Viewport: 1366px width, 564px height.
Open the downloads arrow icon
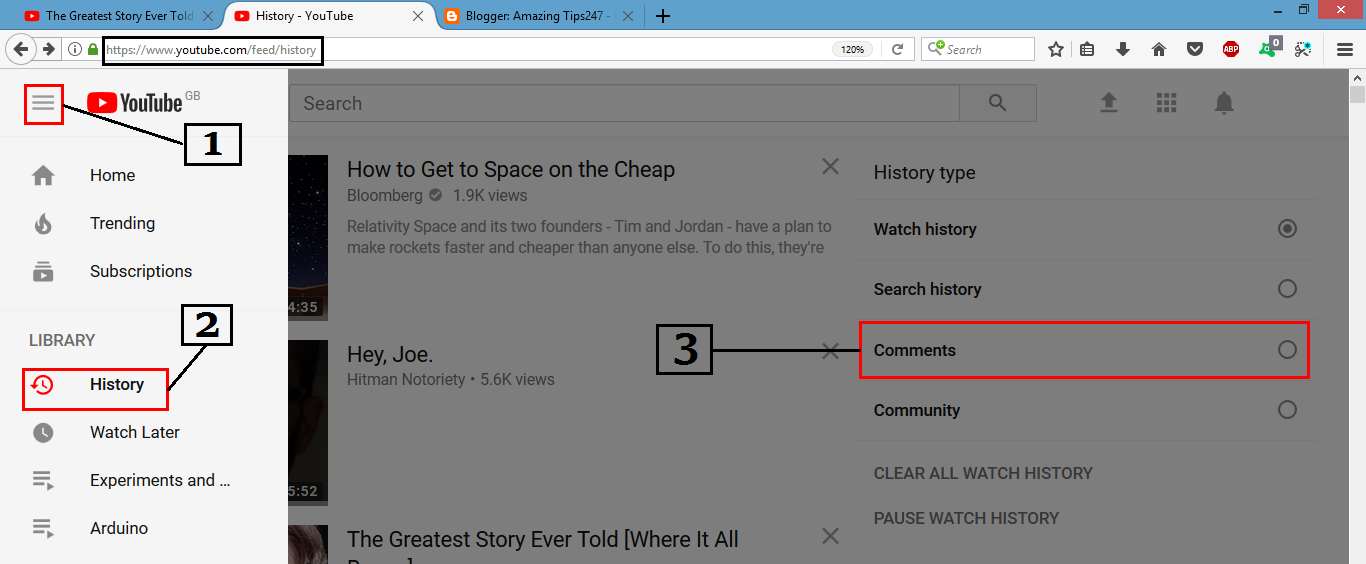(1122, 49)
